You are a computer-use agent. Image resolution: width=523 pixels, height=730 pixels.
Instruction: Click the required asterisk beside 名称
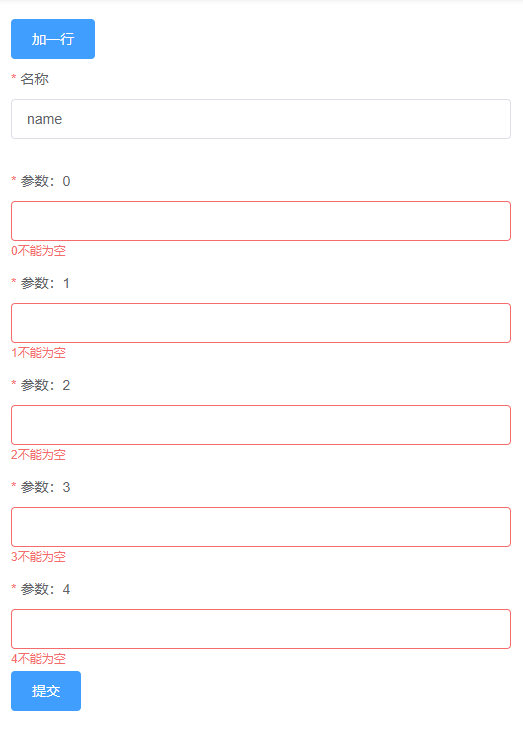point(14,77)
